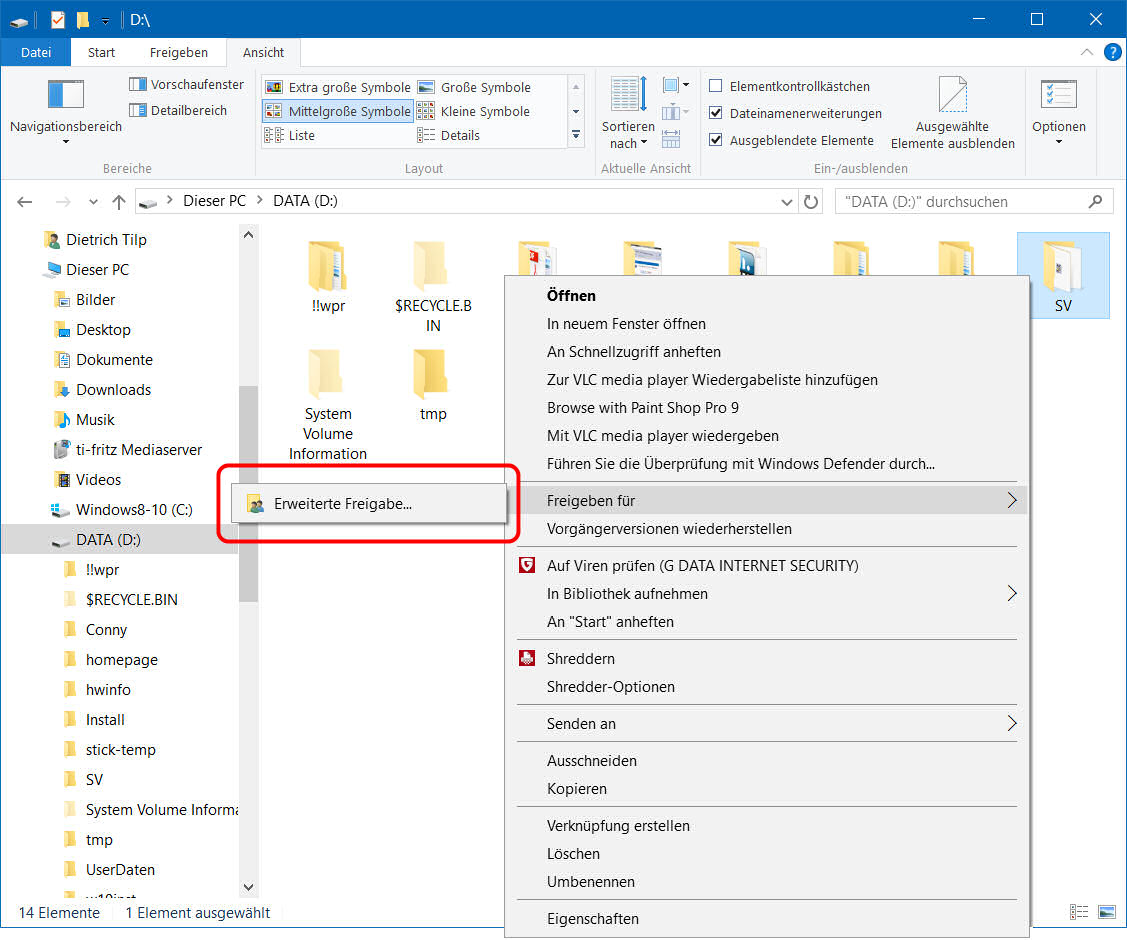
Task: Expand the layout gallery more arrow
Action: tap(576, 134)
